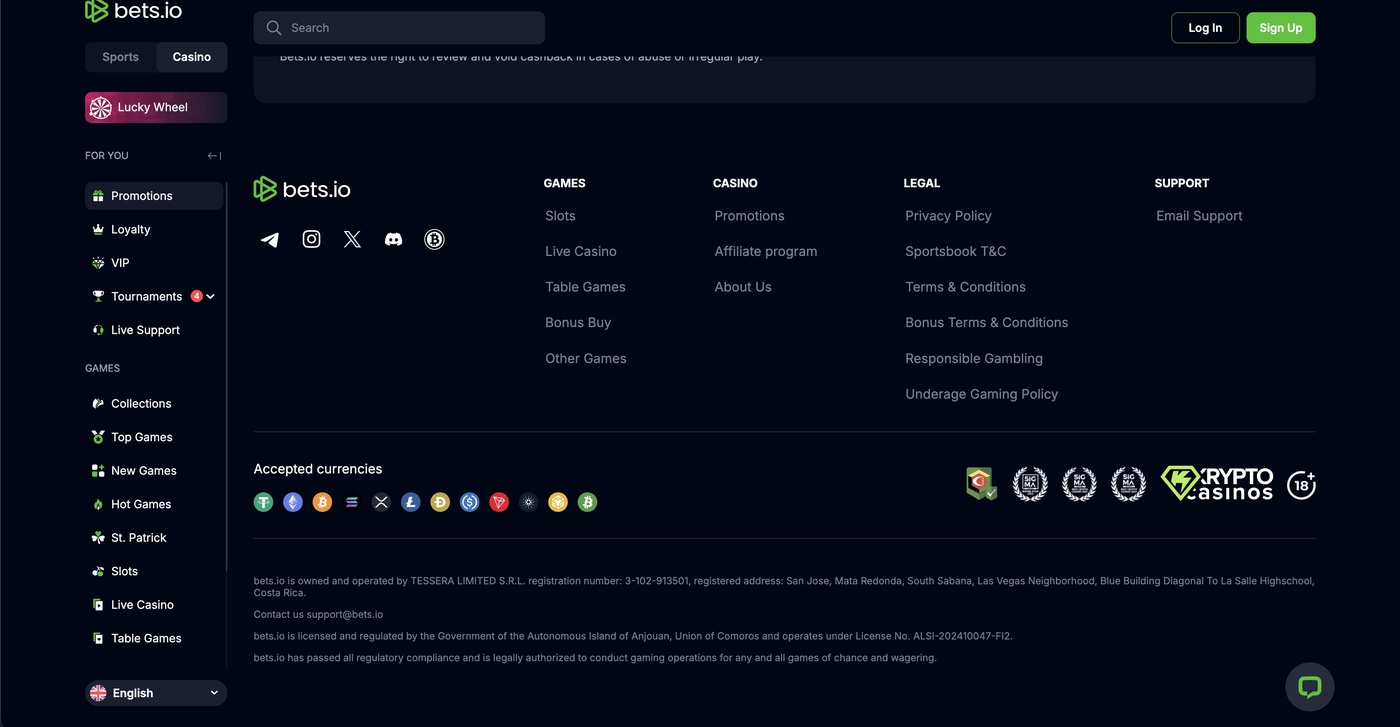Click the Log In button
Viewport: 1400px width, 727px height.
click(x=1205, y=28)
